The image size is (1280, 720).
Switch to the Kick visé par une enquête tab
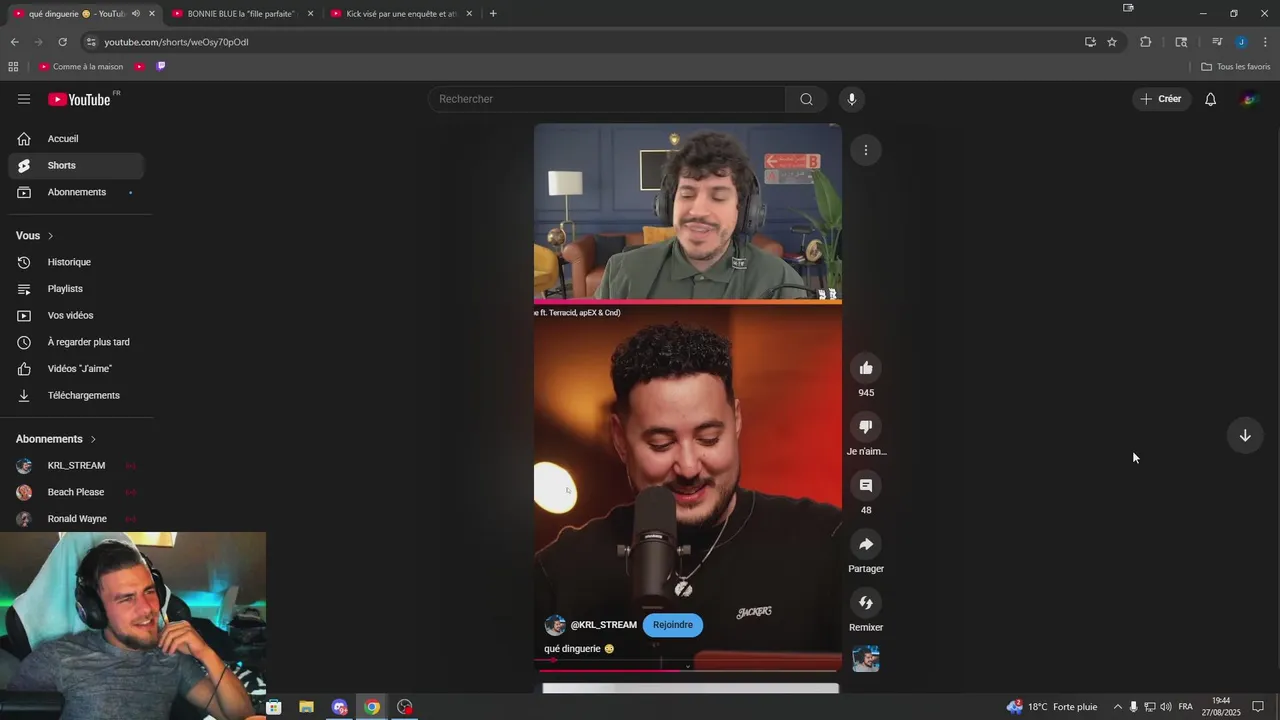(402, 14)
